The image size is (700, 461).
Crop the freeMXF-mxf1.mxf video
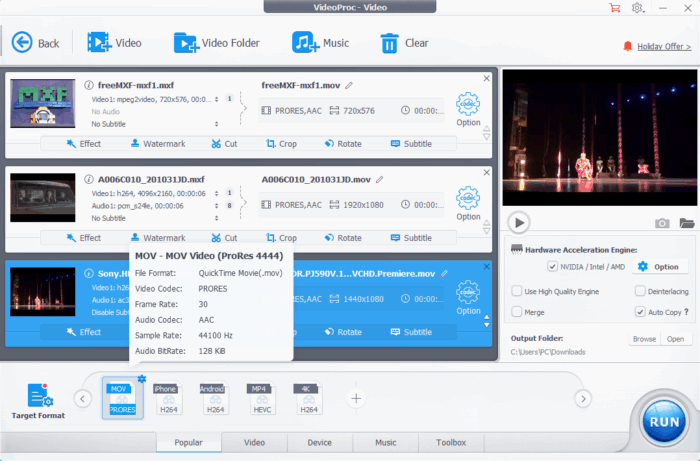pos(281,144)
